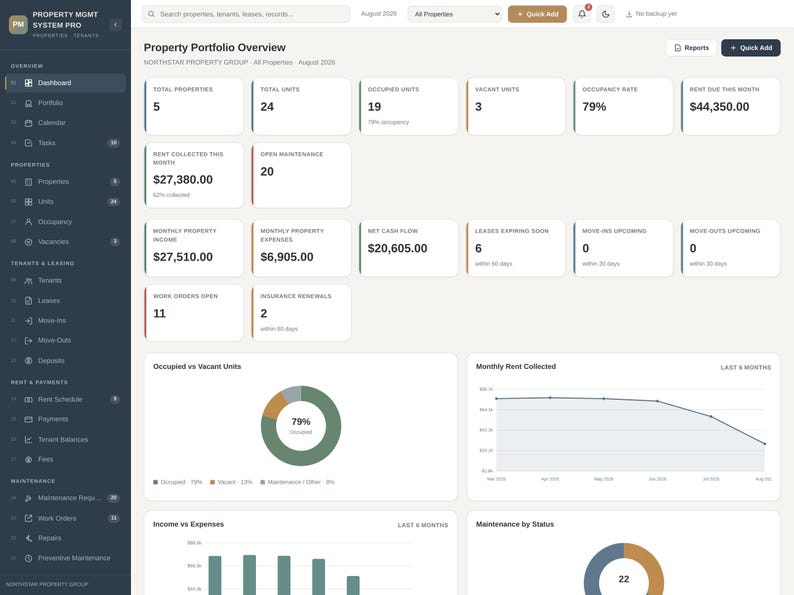Open the Properties building icon
Screen dimensions: 794x595
(28, 182)
